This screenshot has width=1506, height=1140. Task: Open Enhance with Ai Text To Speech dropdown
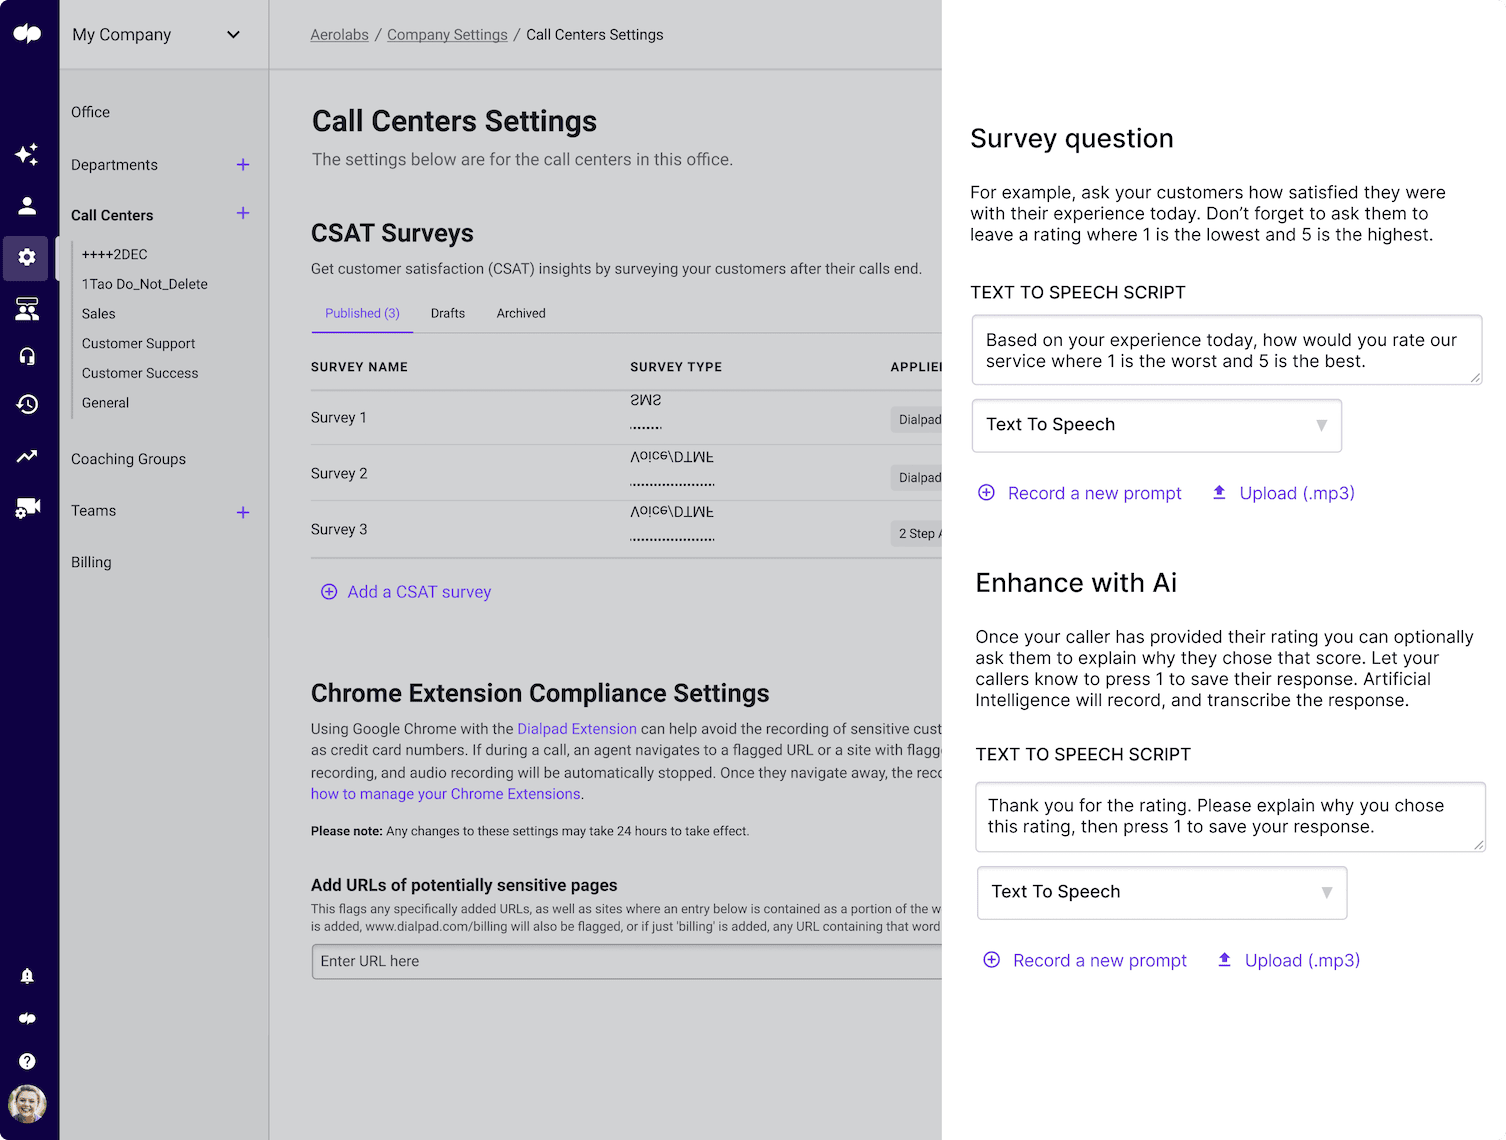(1161, 892)
